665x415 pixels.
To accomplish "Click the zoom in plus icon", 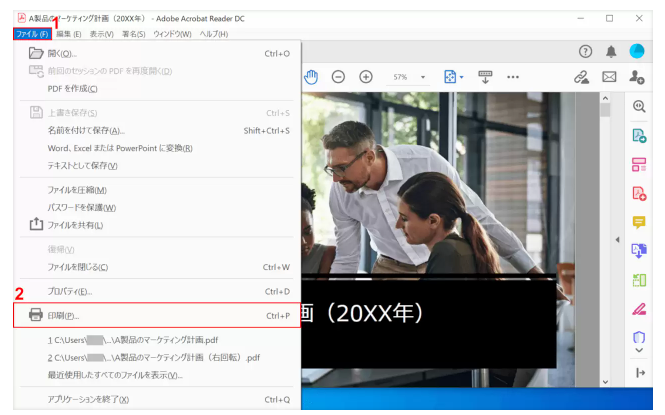I will (x=366, y=77).
